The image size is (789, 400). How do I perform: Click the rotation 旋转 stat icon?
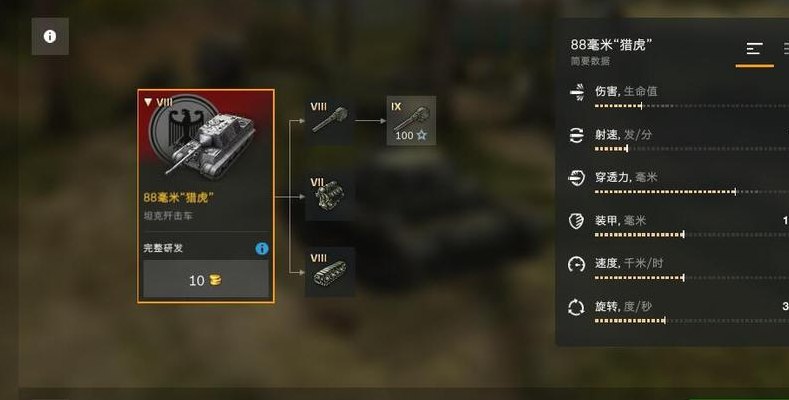pyautogui.click(x=577, y=307)
